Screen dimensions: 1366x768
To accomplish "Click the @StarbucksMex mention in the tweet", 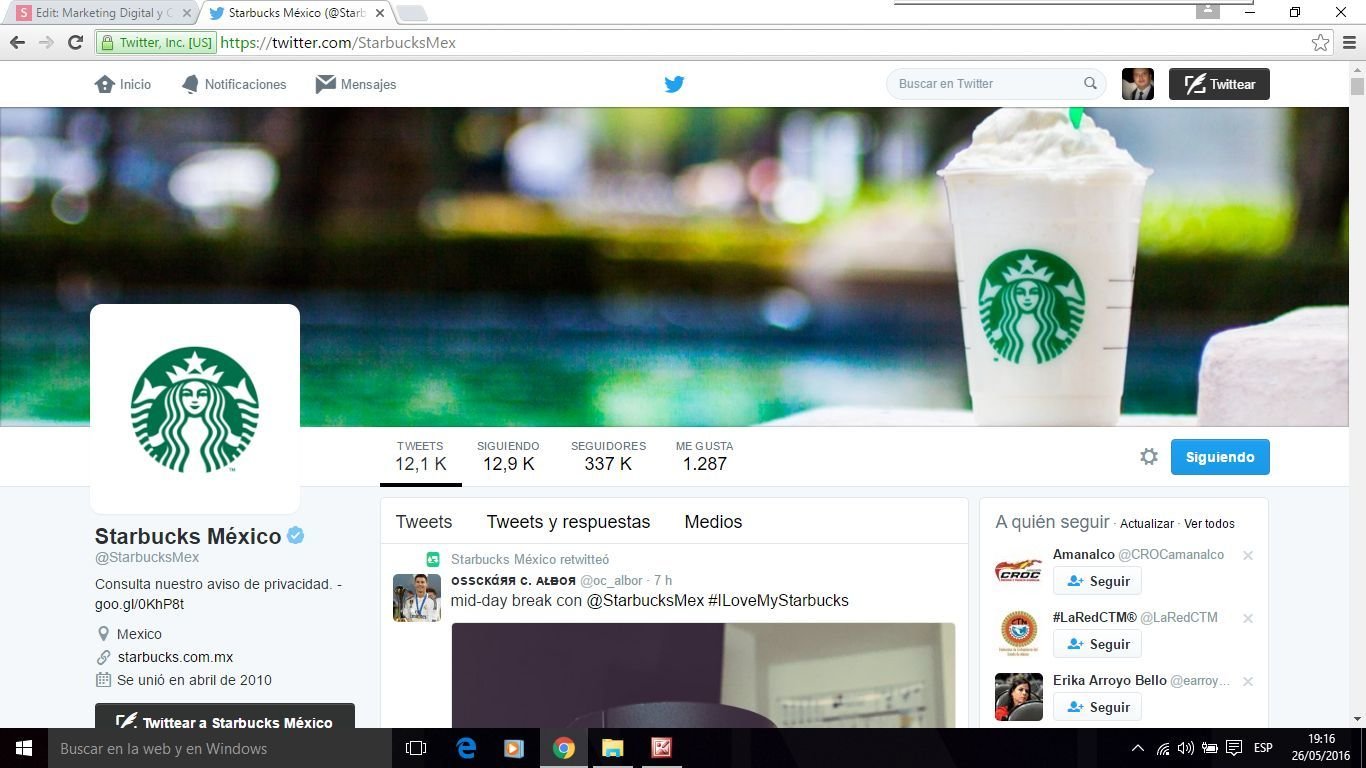I will (x=645, y=600).
